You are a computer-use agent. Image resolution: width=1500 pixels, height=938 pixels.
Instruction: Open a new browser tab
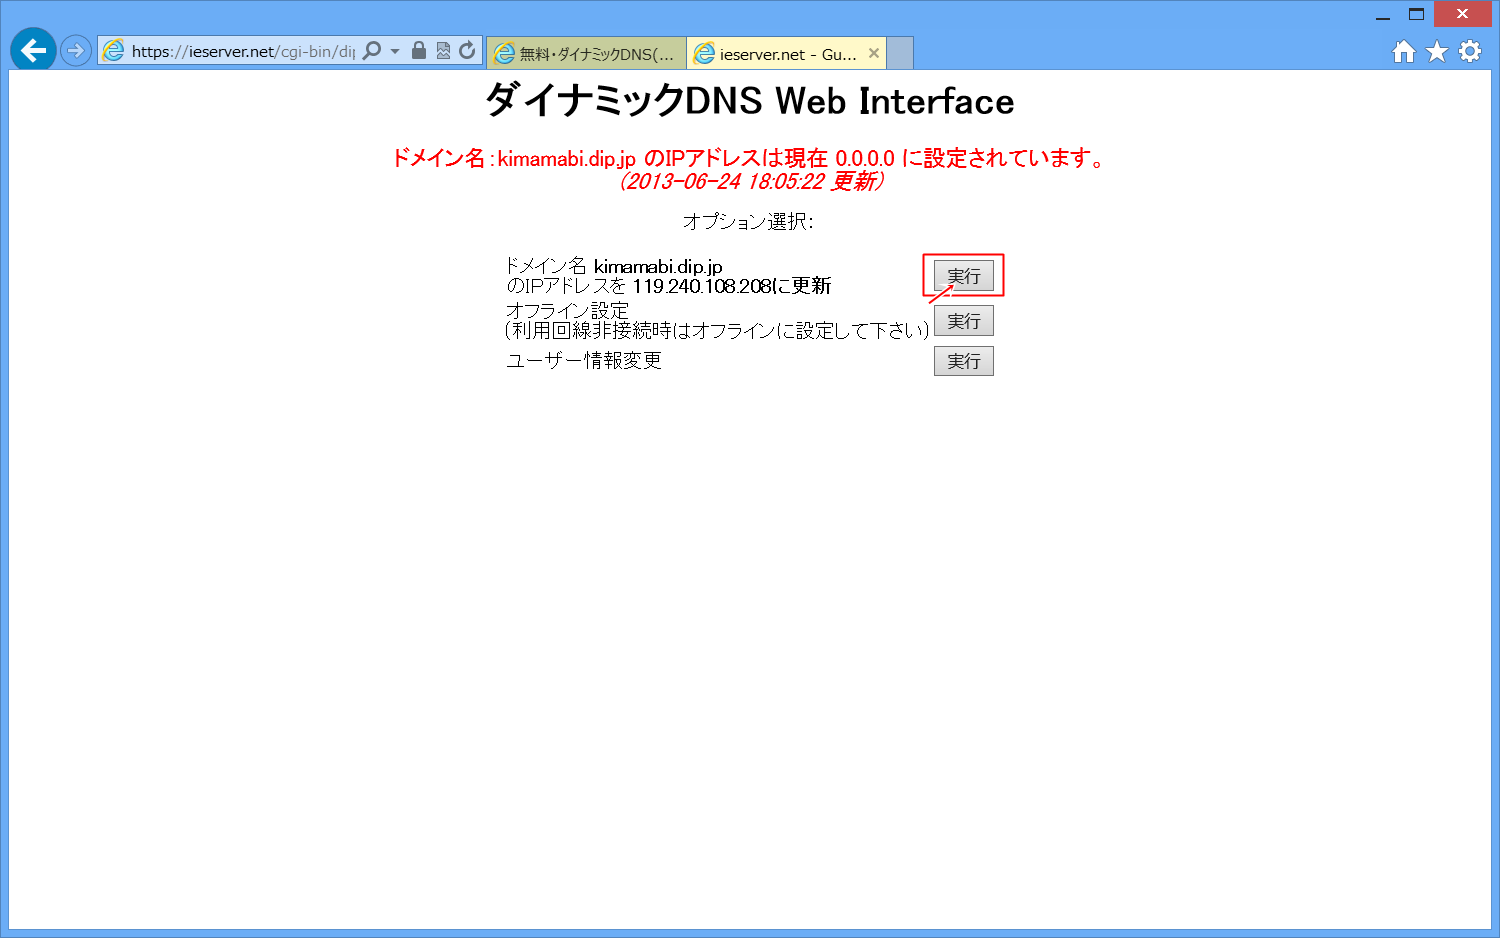tap(898, 52)
